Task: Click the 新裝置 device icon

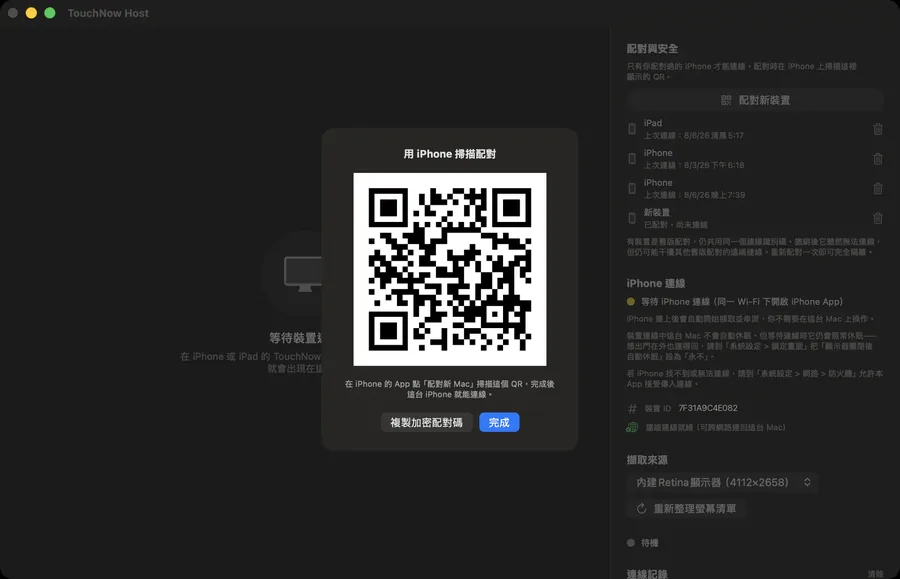Action: point(632,219)
